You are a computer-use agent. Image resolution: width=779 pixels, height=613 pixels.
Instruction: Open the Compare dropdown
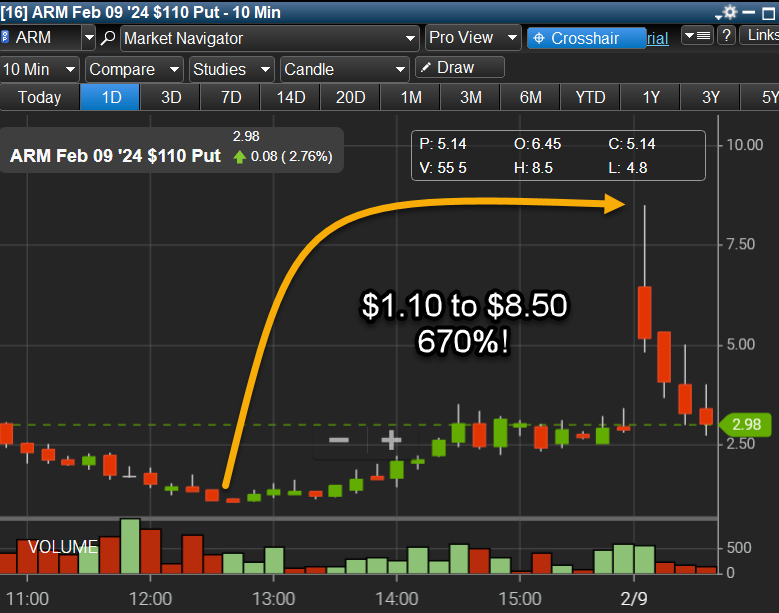[134, 69]
